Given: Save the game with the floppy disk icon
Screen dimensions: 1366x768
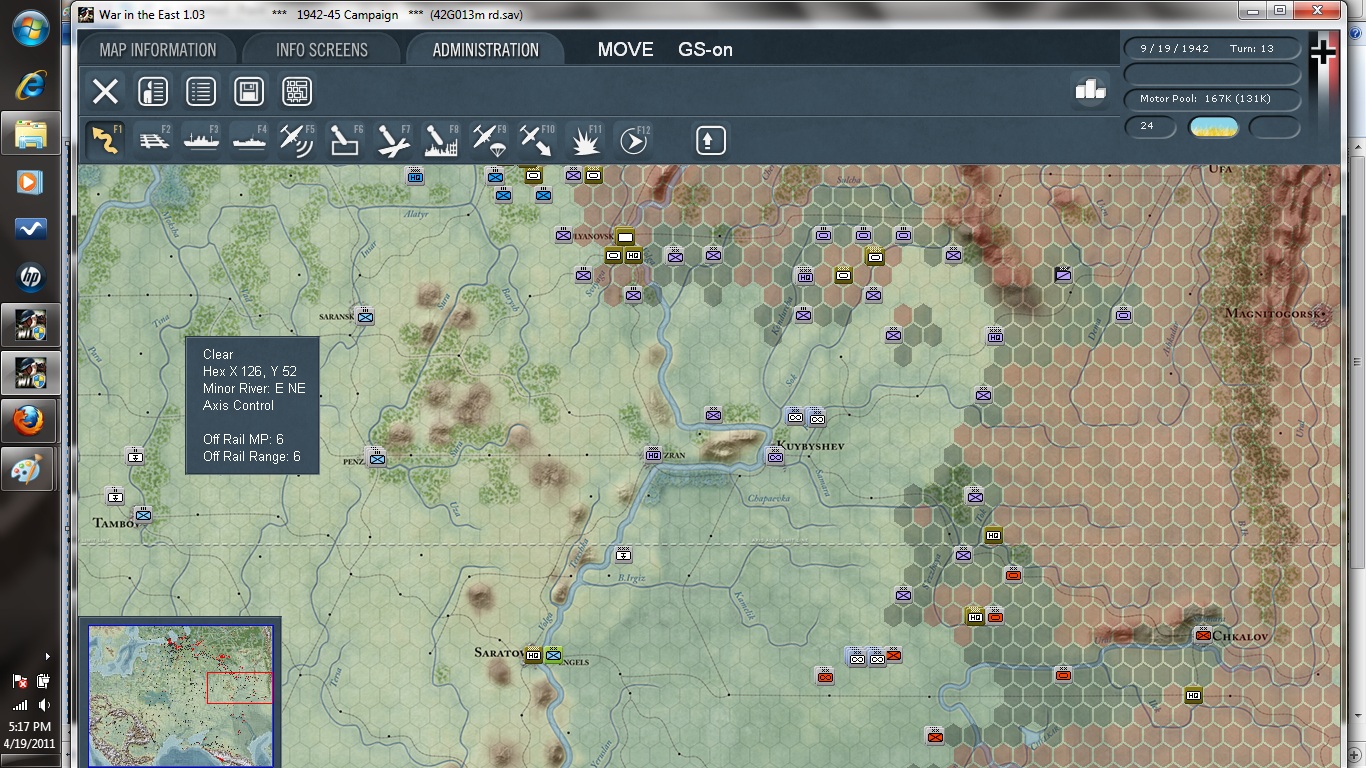Looking at the screenshot, I should tap(249, 92).
